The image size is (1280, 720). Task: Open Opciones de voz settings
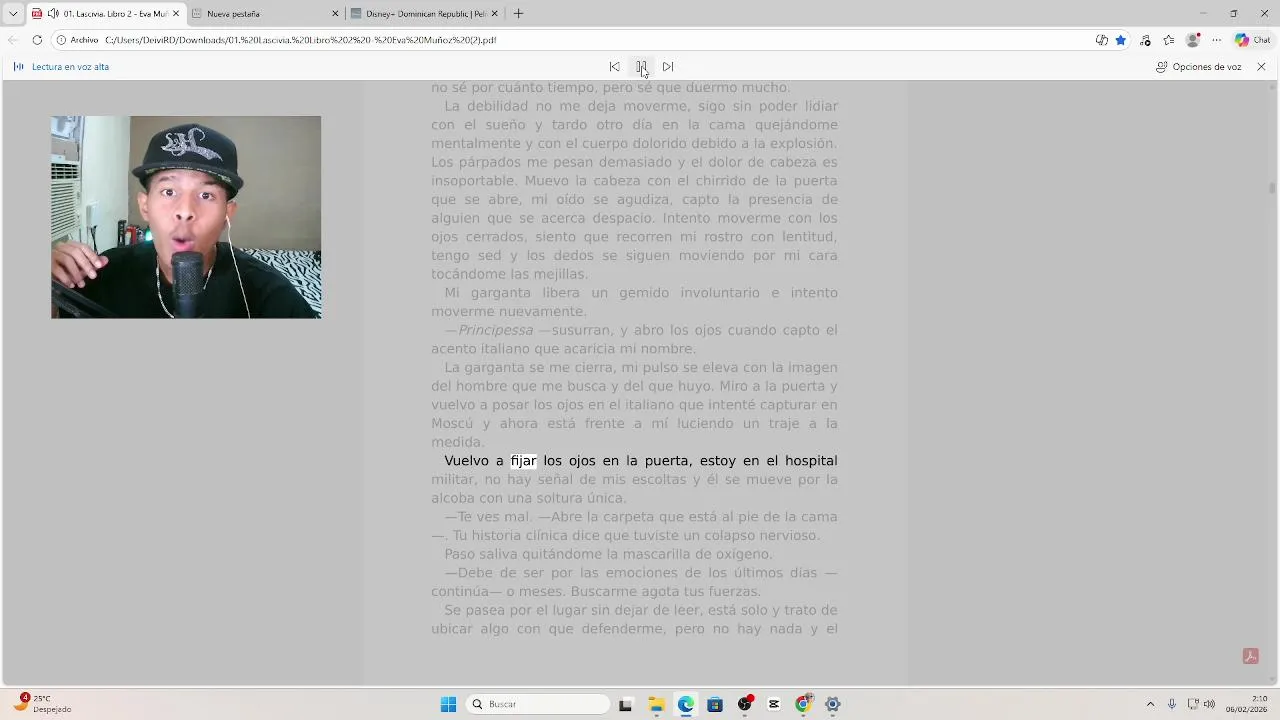[x=1198, y=67]
